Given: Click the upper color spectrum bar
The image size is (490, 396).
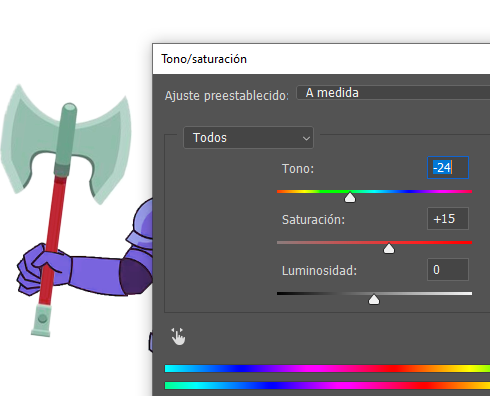Looking at the screenshot, I should click(327, 368).
